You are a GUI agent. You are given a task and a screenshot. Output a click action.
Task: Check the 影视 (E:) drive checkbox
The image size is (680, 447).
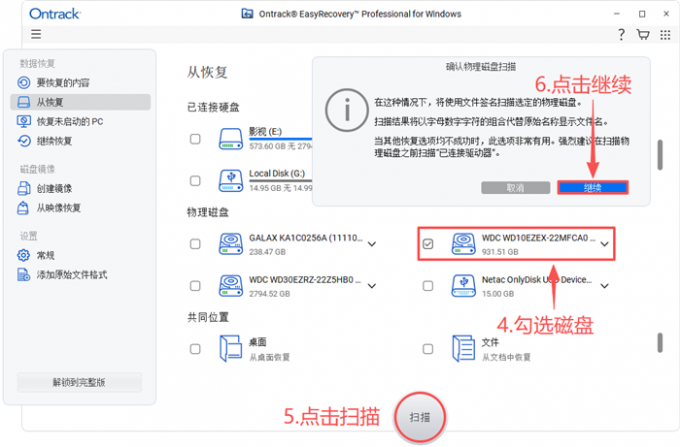(x=195, y=139)
